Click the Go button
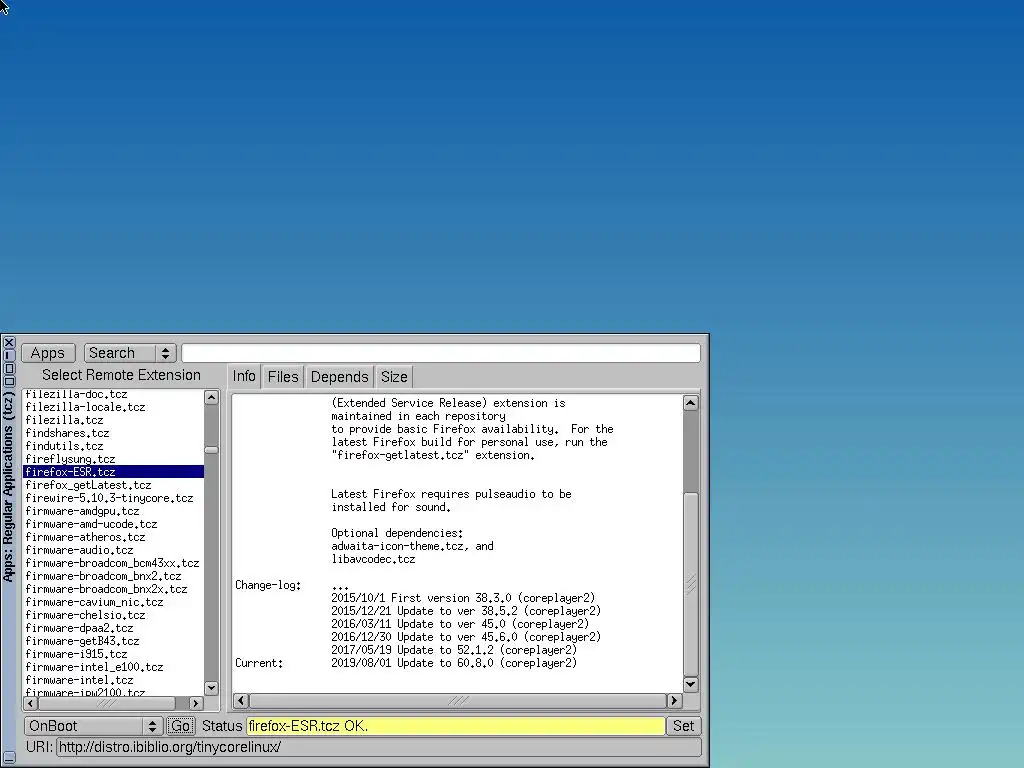 click(180, 726)
